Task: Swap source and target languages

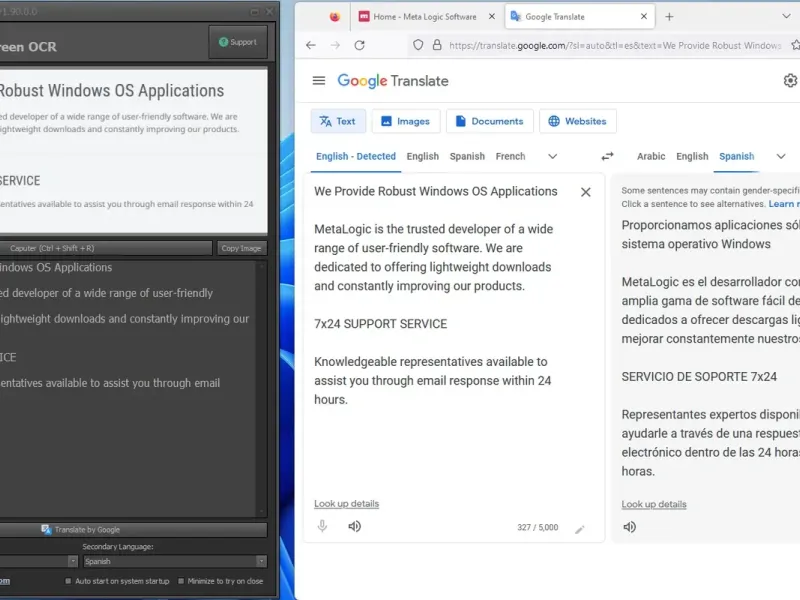Action: coord(607,156)
